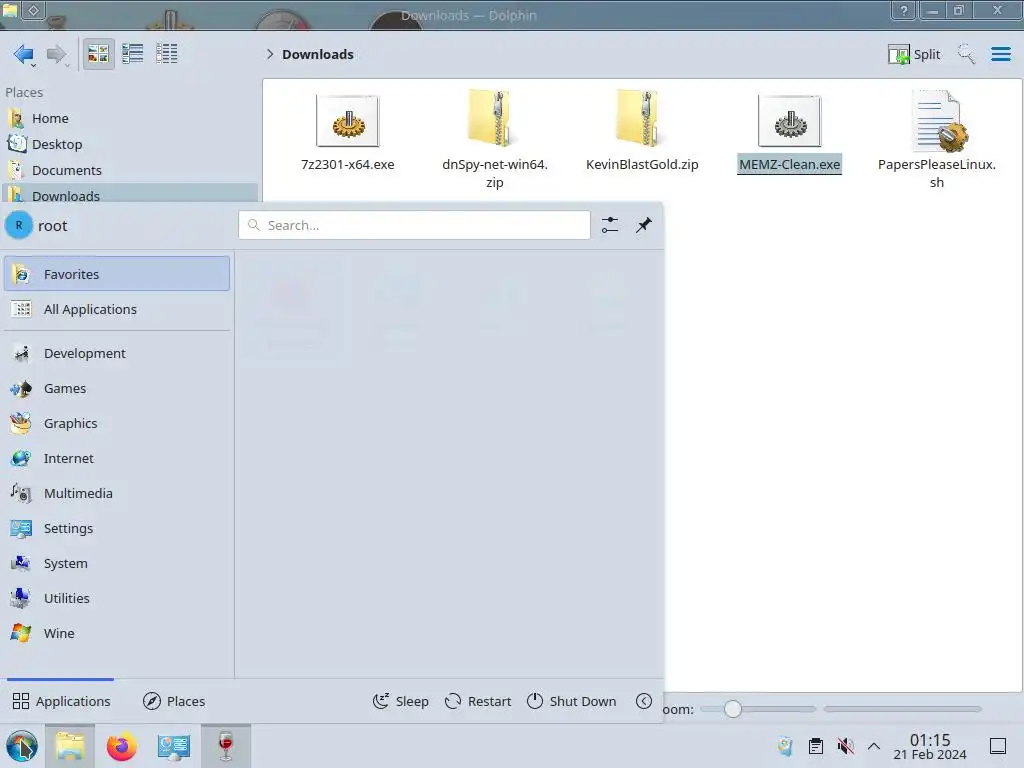Click the Downloads breadcrumb label
The height and width of the screenshot is (768, 1024).
click(x=317, y=54)
